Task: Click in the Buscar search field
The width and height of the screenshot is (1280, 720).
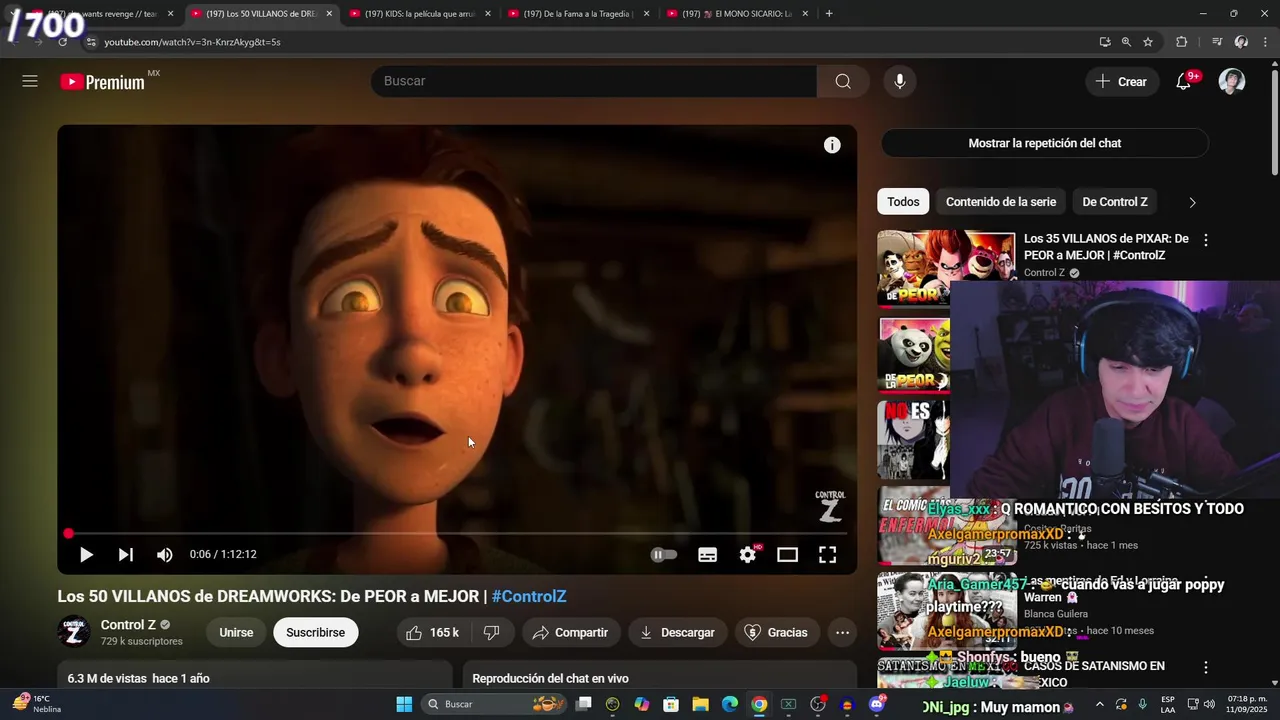Action: [594, 81]
